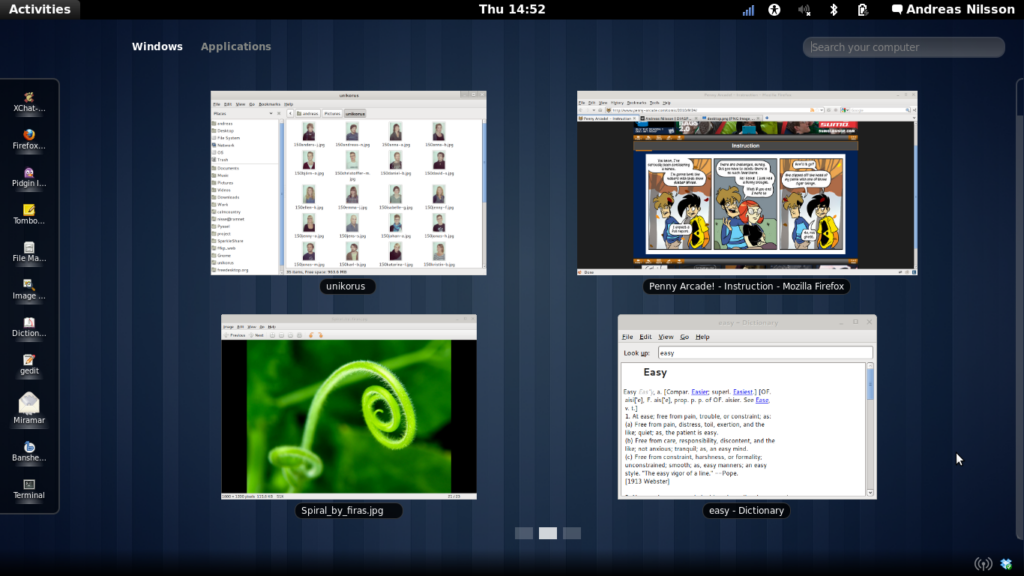Select the middle workspace indicator dot
This screenshot has height=576, width=1024.
pyautogui.click(x=546, y=533)
